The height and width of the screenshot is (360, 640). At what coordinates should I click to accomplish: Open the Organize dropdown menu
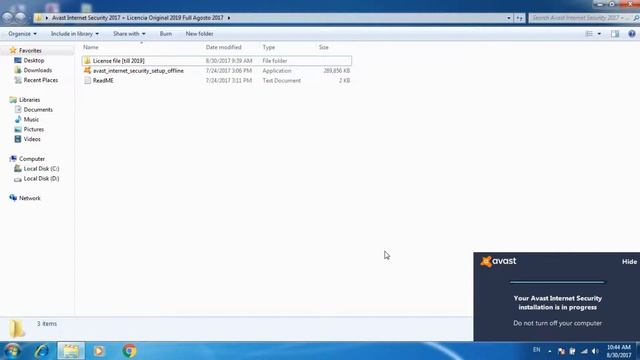click(22, 34)
